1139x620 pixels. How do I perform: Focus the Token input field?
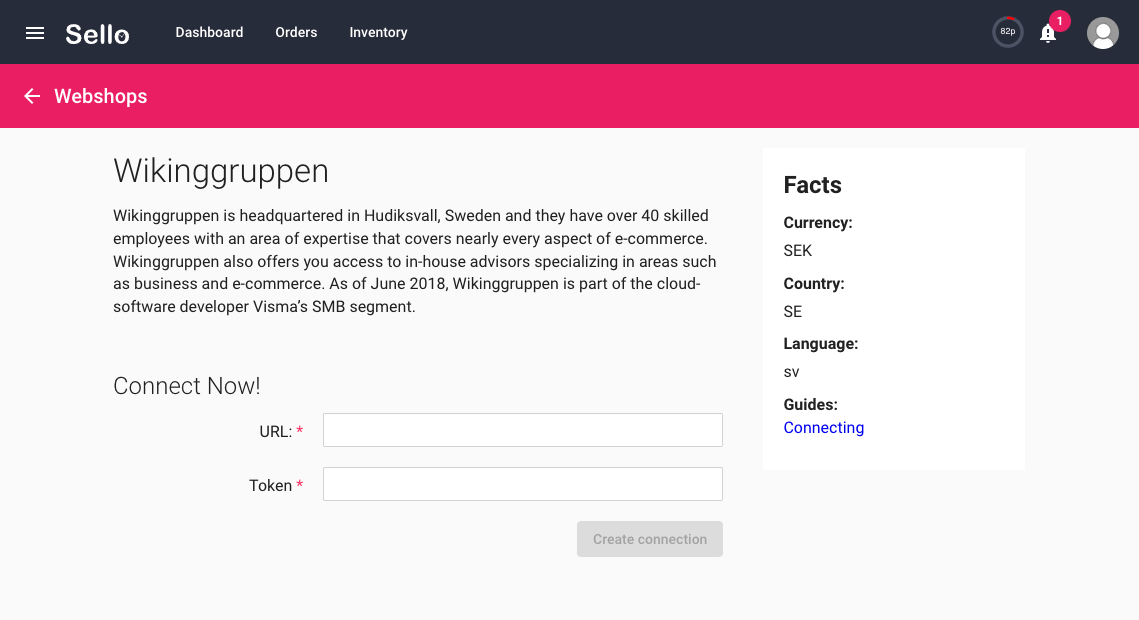click(523, 484)
